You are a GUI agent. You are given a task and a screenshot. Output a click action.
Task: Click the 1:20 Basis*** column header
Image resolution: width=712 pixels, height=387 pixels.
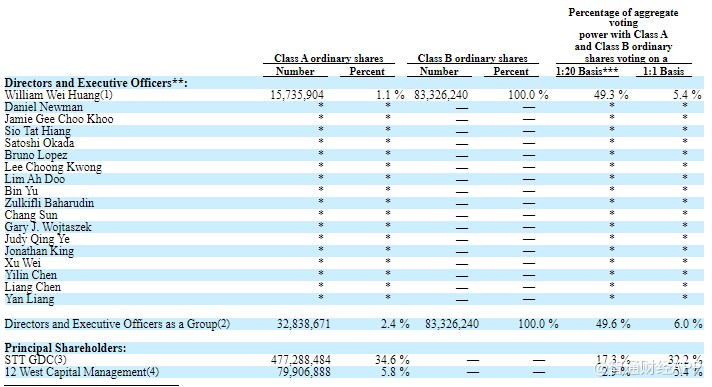coord(587,71)
